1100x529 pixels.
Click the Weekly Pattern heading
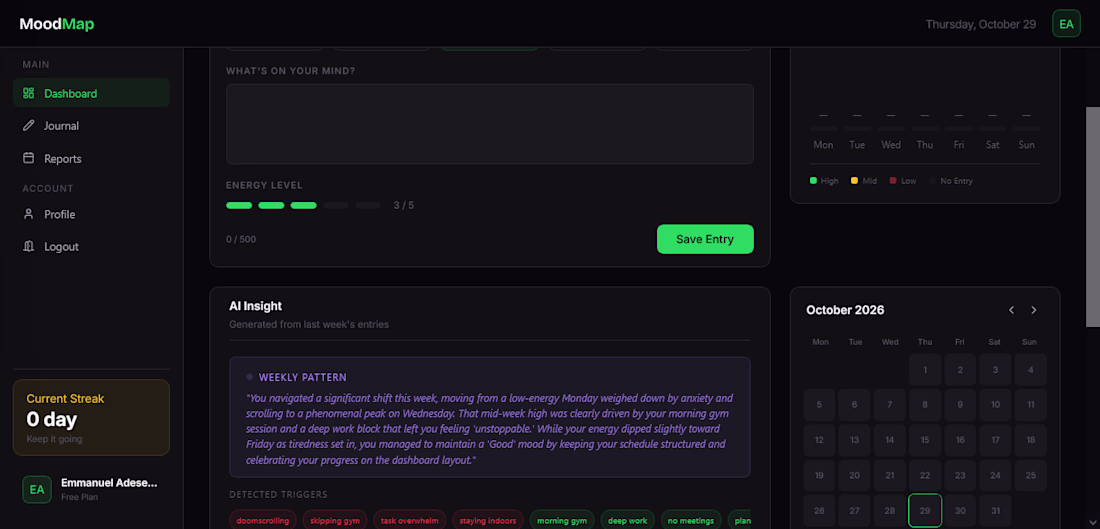pos(302,377)
